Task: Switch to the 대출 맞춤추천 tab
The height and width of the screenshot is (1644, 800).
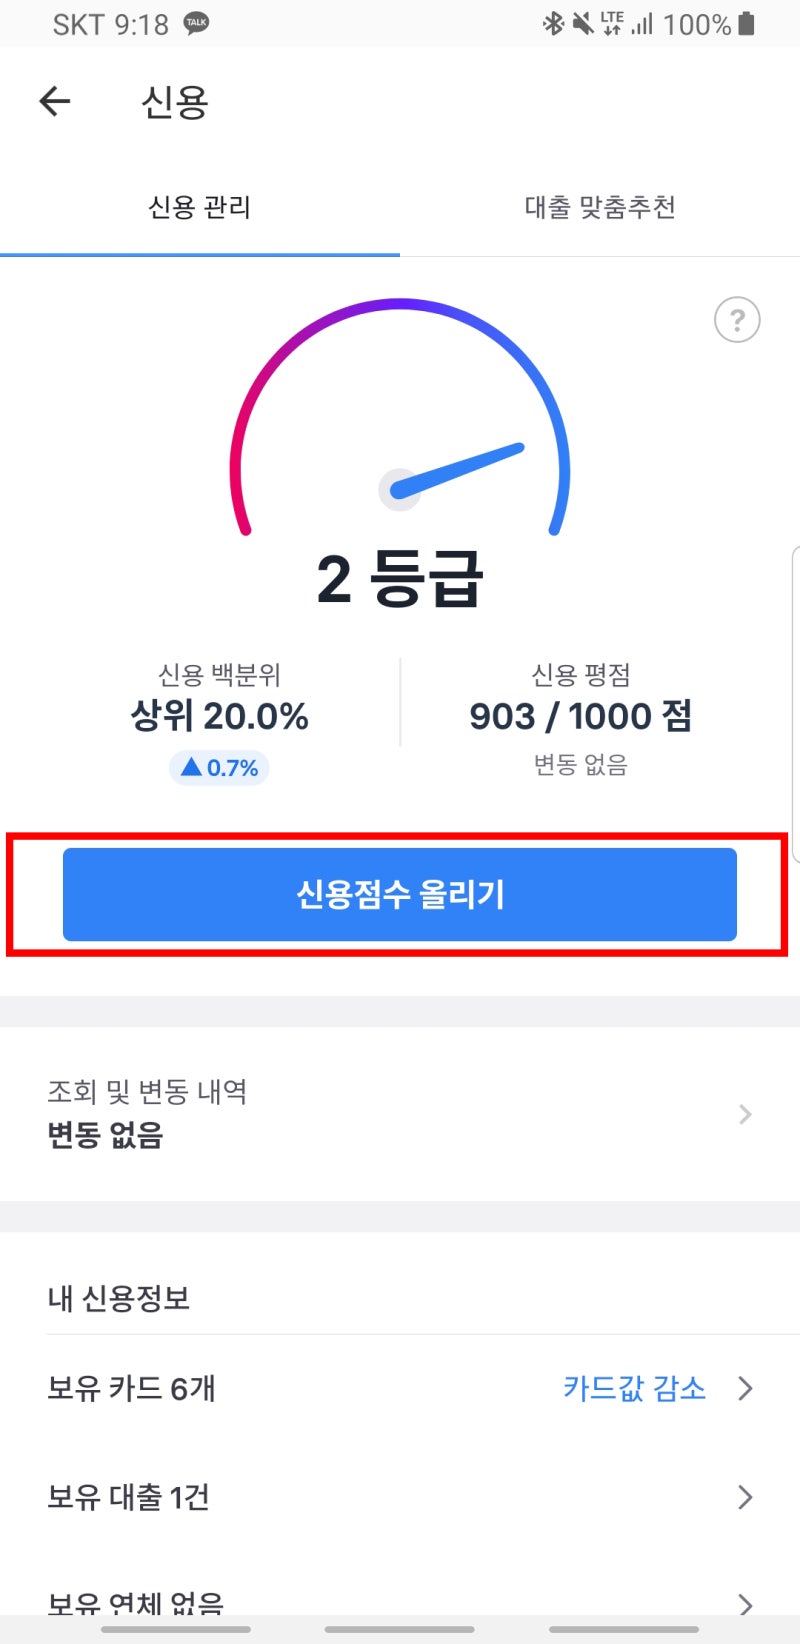Action: click(600, 208)
